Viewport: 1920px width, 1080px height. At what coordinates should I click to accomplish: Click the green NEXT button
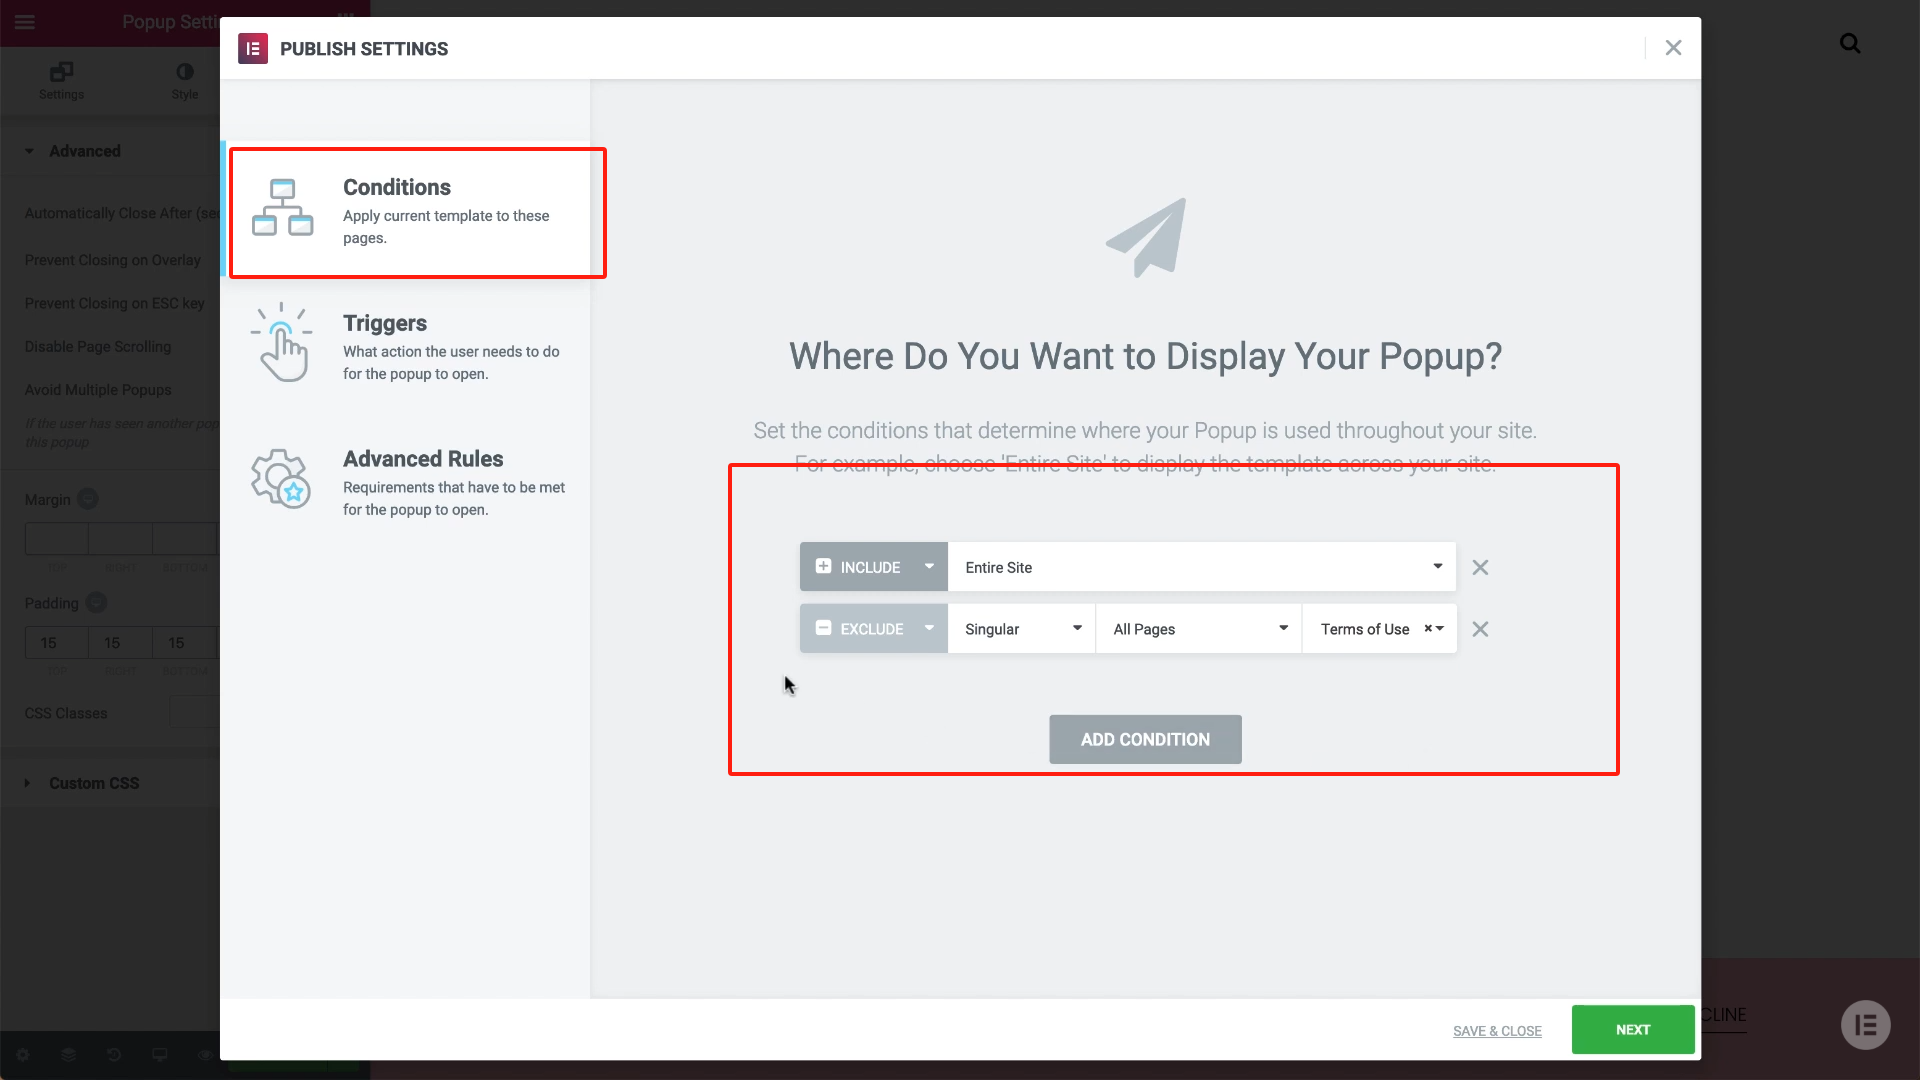[1632, 1029]
